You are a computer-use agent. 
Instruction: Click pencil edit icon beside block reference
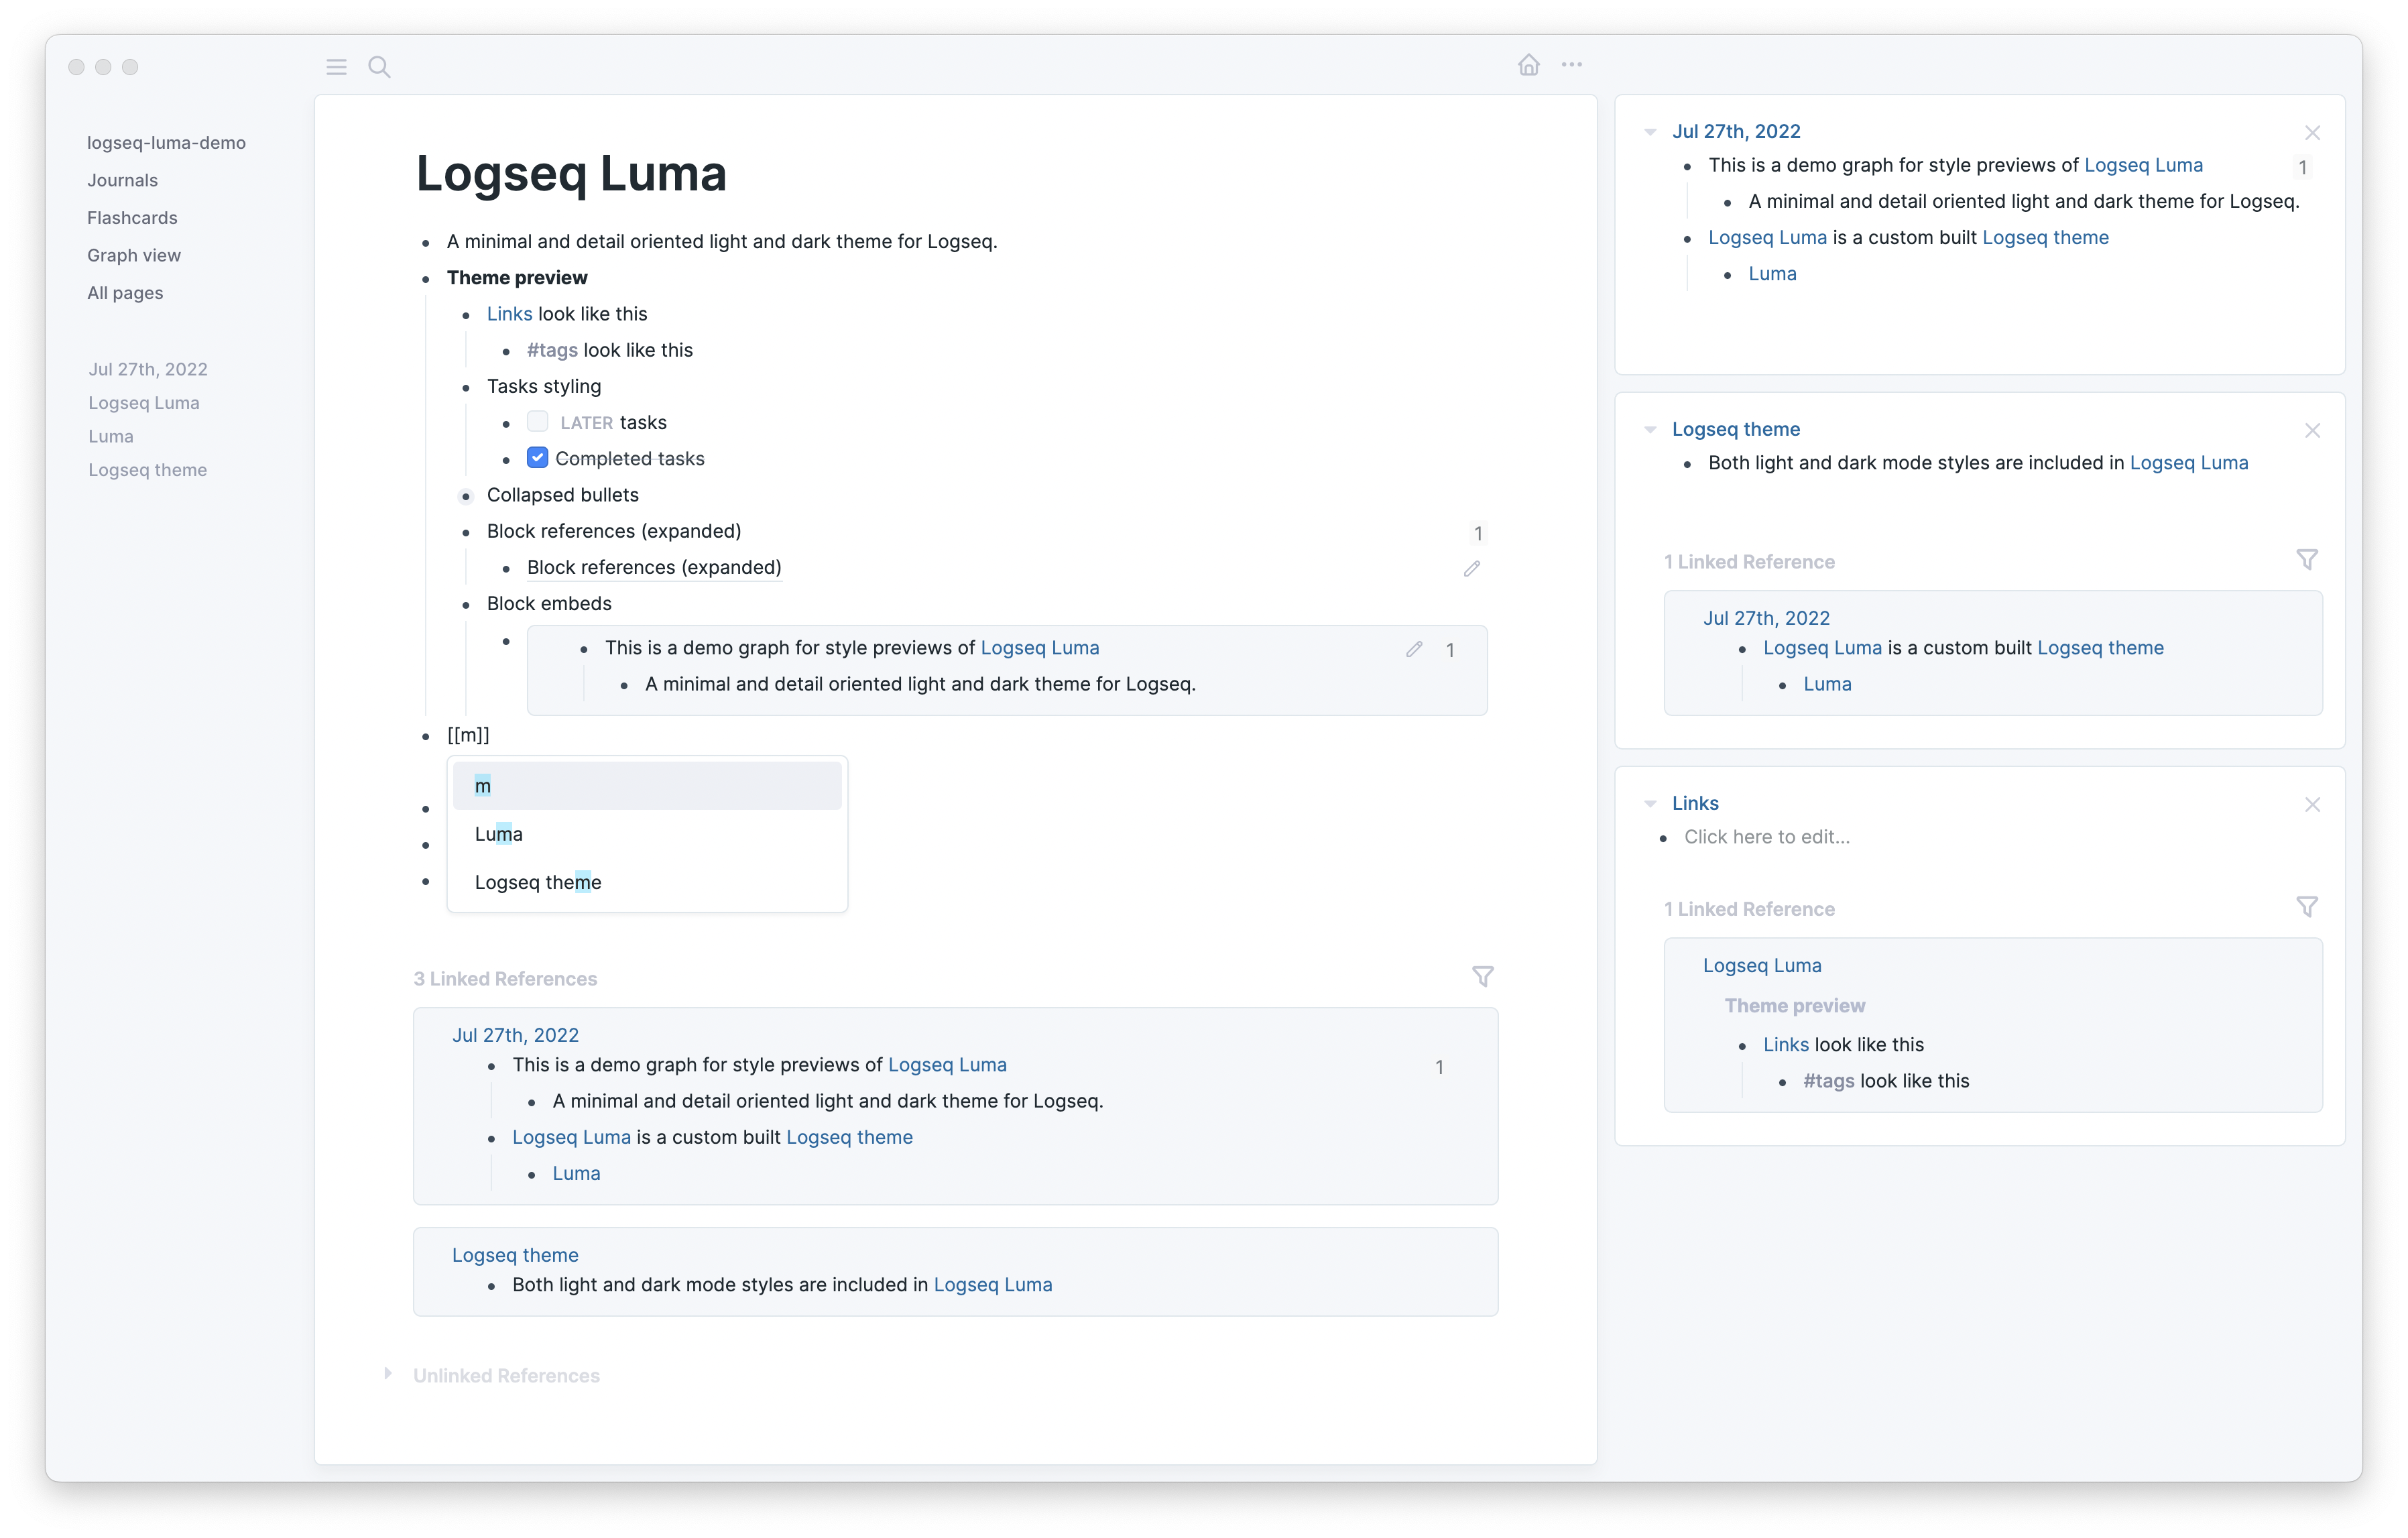[x=1472, y=568]
